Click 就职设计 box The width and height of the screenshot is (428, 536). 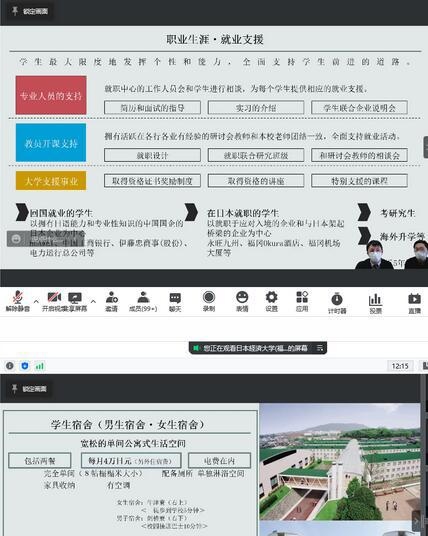[x=152, y=155]
